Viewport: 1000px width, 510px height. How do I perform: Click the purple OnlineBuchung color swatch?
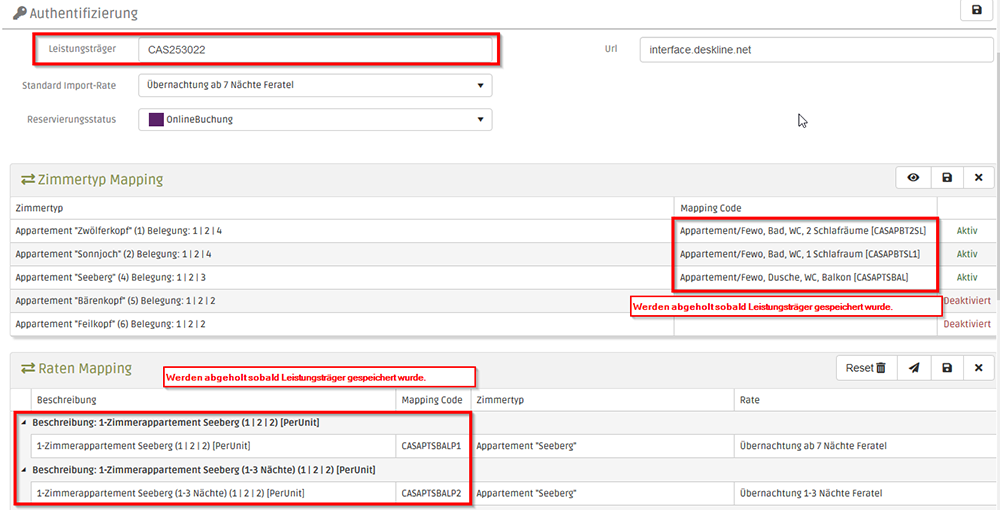(155, 120)
